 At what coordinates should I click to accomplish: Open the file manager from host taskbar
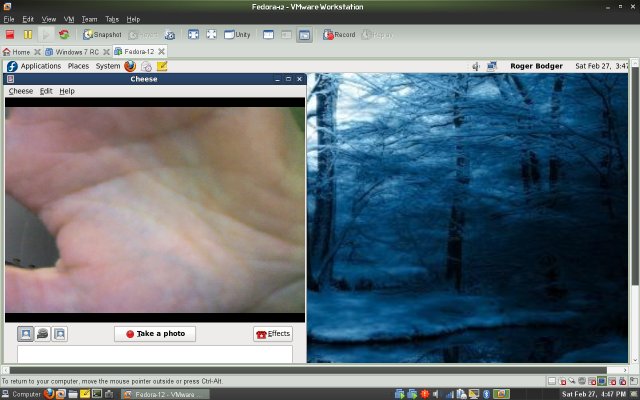(73, 394)
